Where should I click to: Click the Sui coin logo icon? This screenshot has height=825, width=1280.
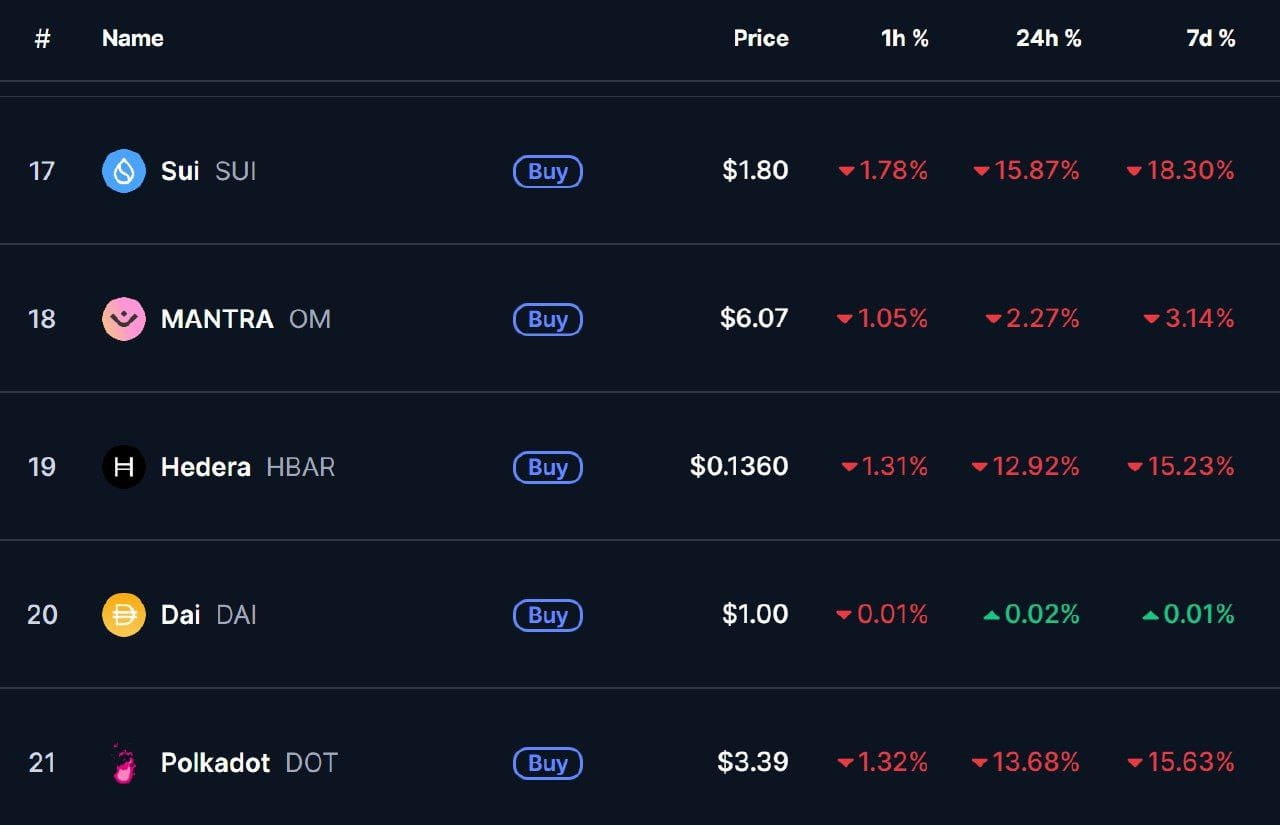click(x=124, y=171)
